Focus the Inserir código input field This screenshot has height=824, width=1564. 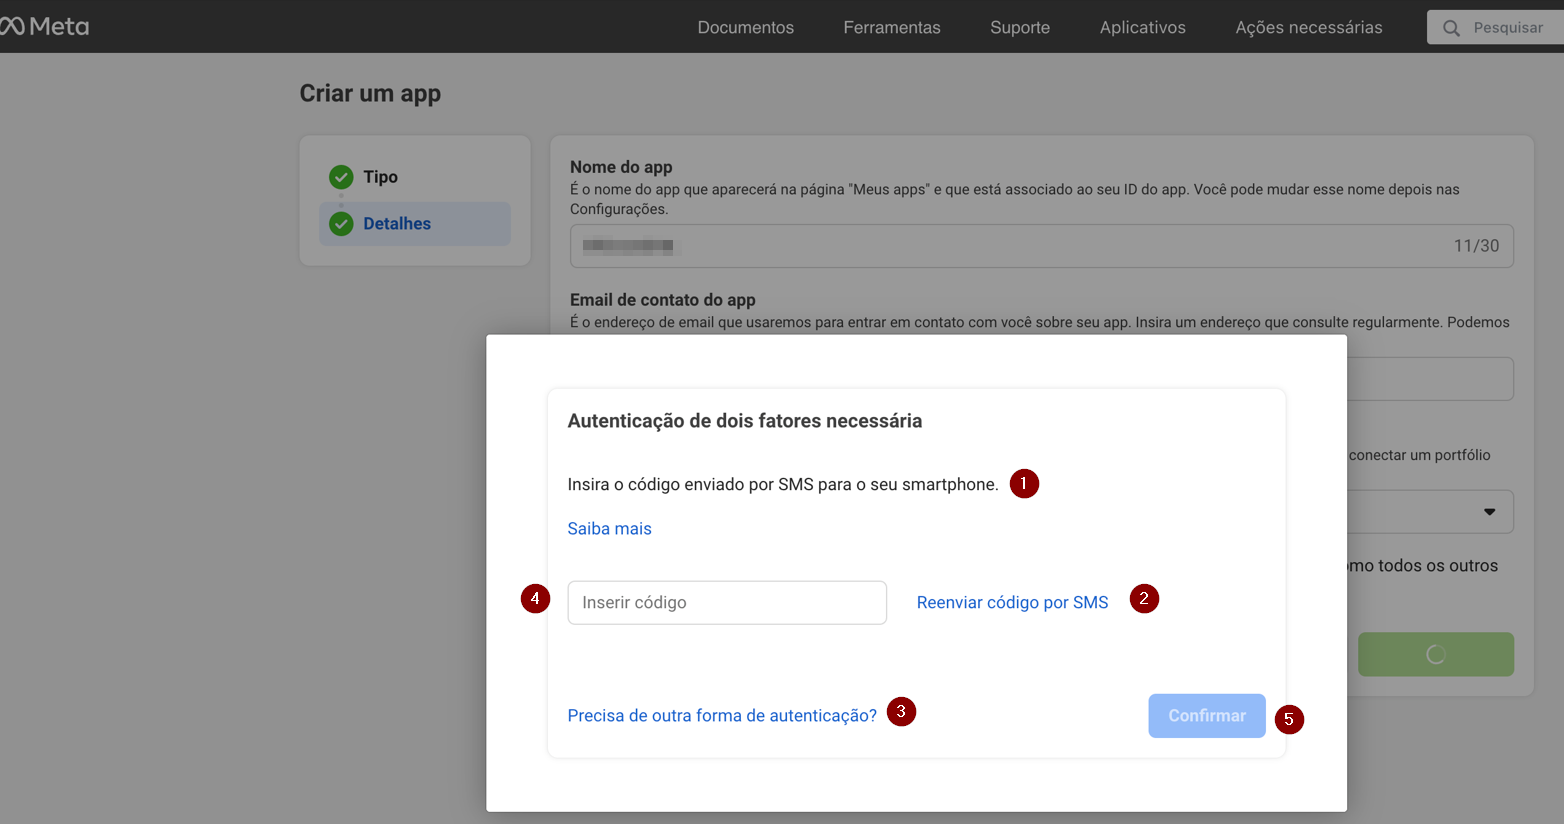(x=726, y=603)
